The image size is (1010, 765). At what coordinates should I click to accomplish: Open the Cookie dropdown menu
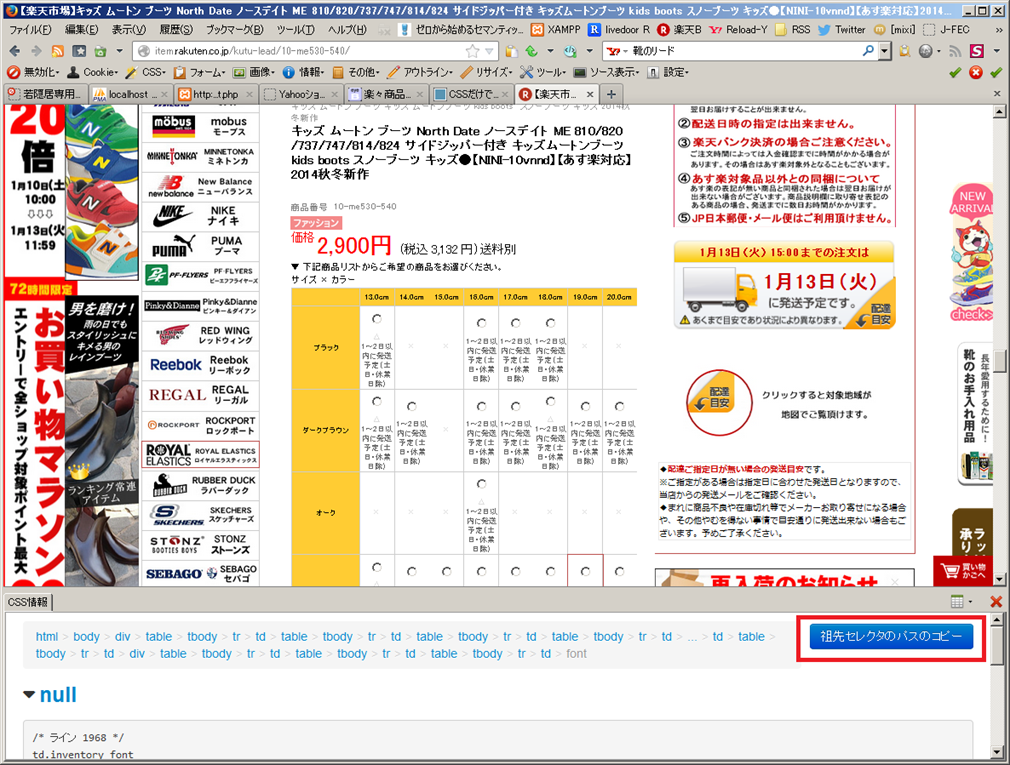93,72
